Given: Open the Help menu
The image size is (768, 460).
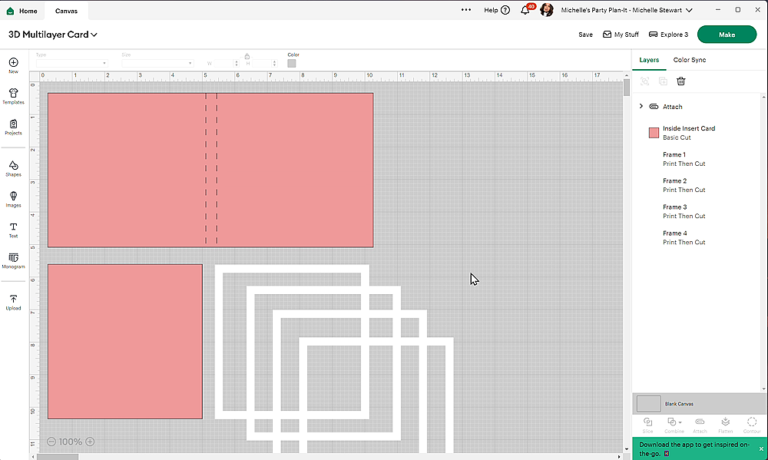Looking at the screenshot, I should (x=497, y=10).
